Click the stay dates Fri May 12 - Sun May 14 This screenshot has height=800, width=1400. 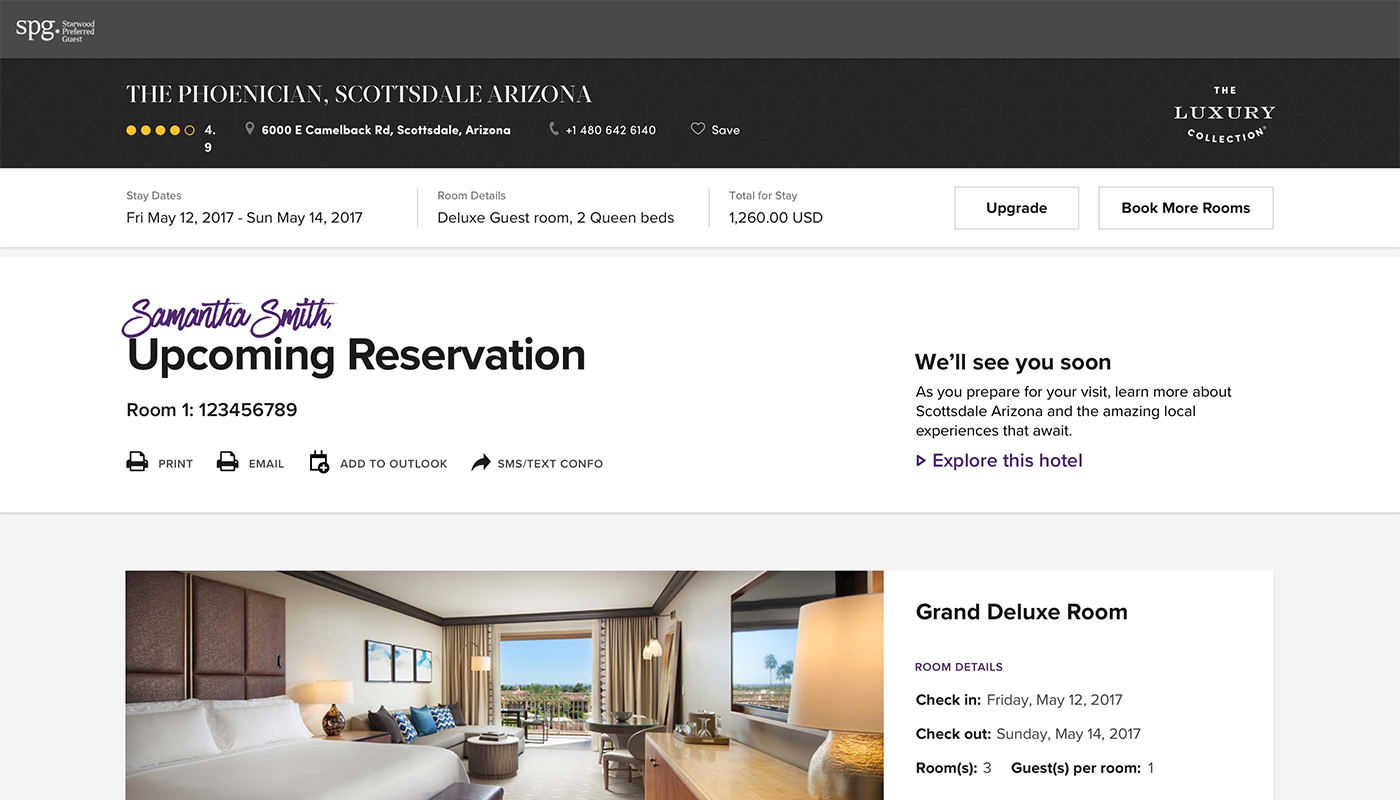244,218
